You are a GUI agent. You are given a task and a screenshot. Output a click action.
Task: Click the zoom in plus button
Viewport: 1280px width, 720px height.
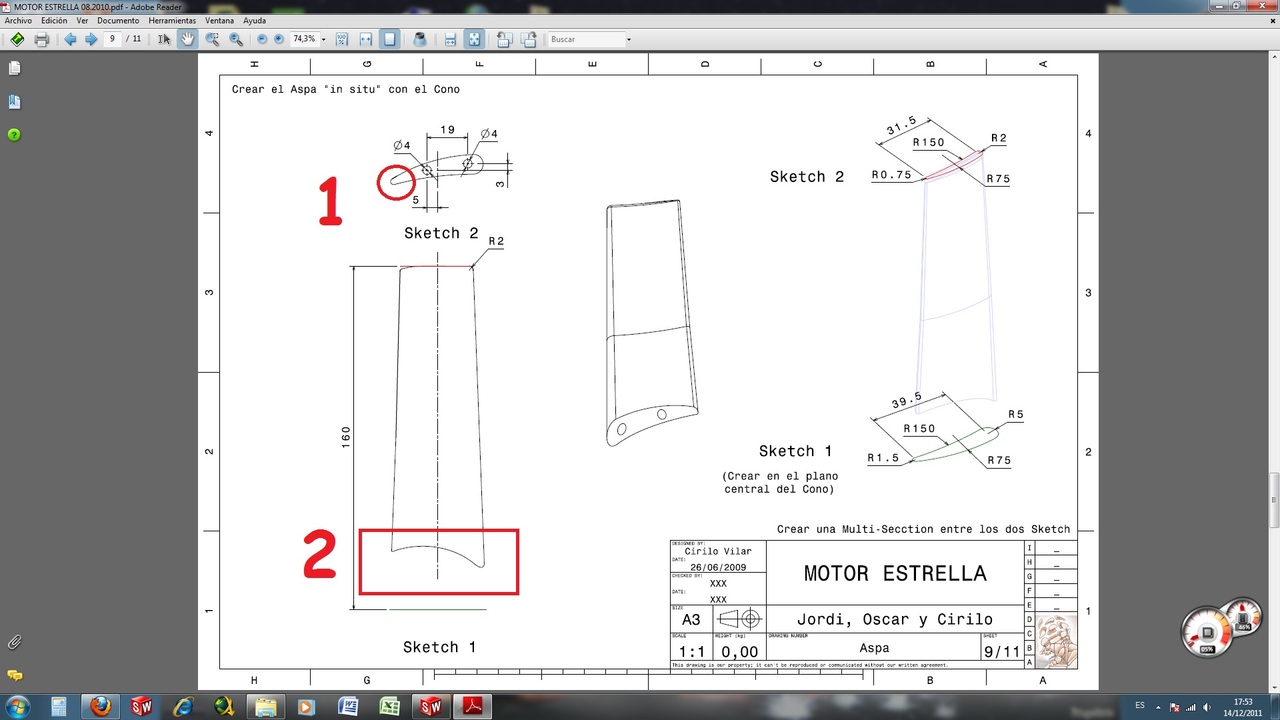click(x=279, y=39)
